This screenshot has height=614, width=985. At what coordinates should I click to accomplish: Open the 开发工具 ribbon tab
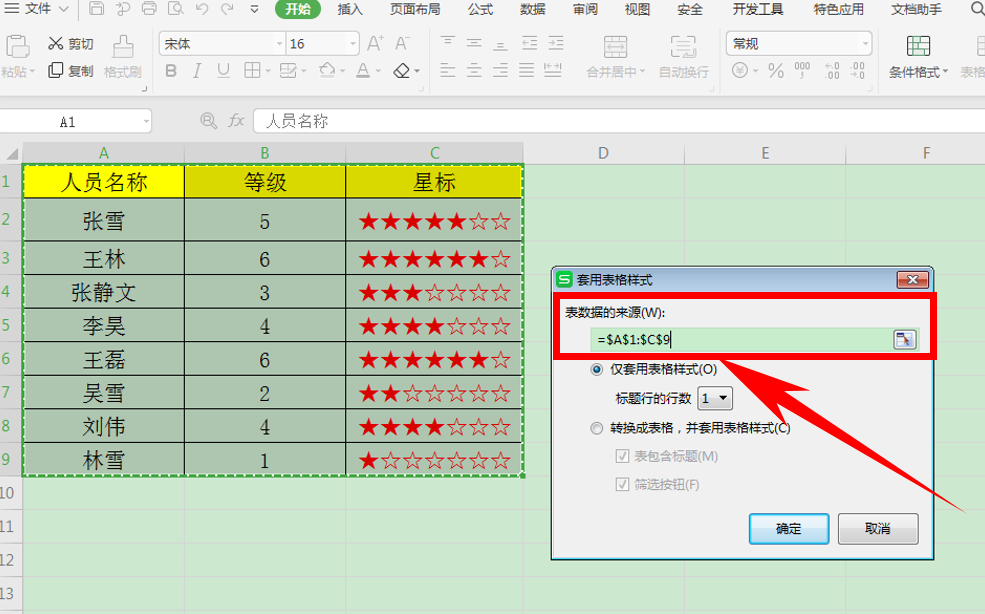(758, 9)
